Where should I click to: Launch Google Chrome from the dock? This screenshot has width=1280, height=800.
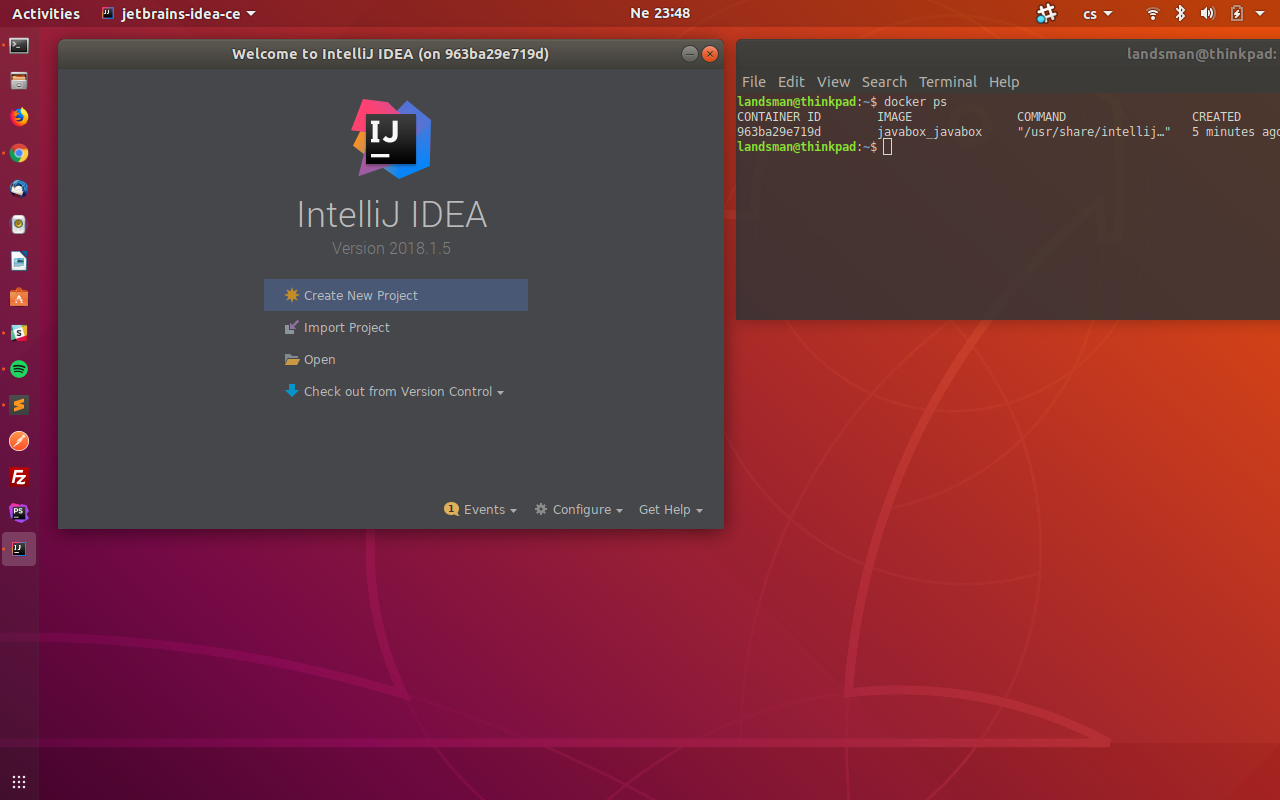pos(19,153)
